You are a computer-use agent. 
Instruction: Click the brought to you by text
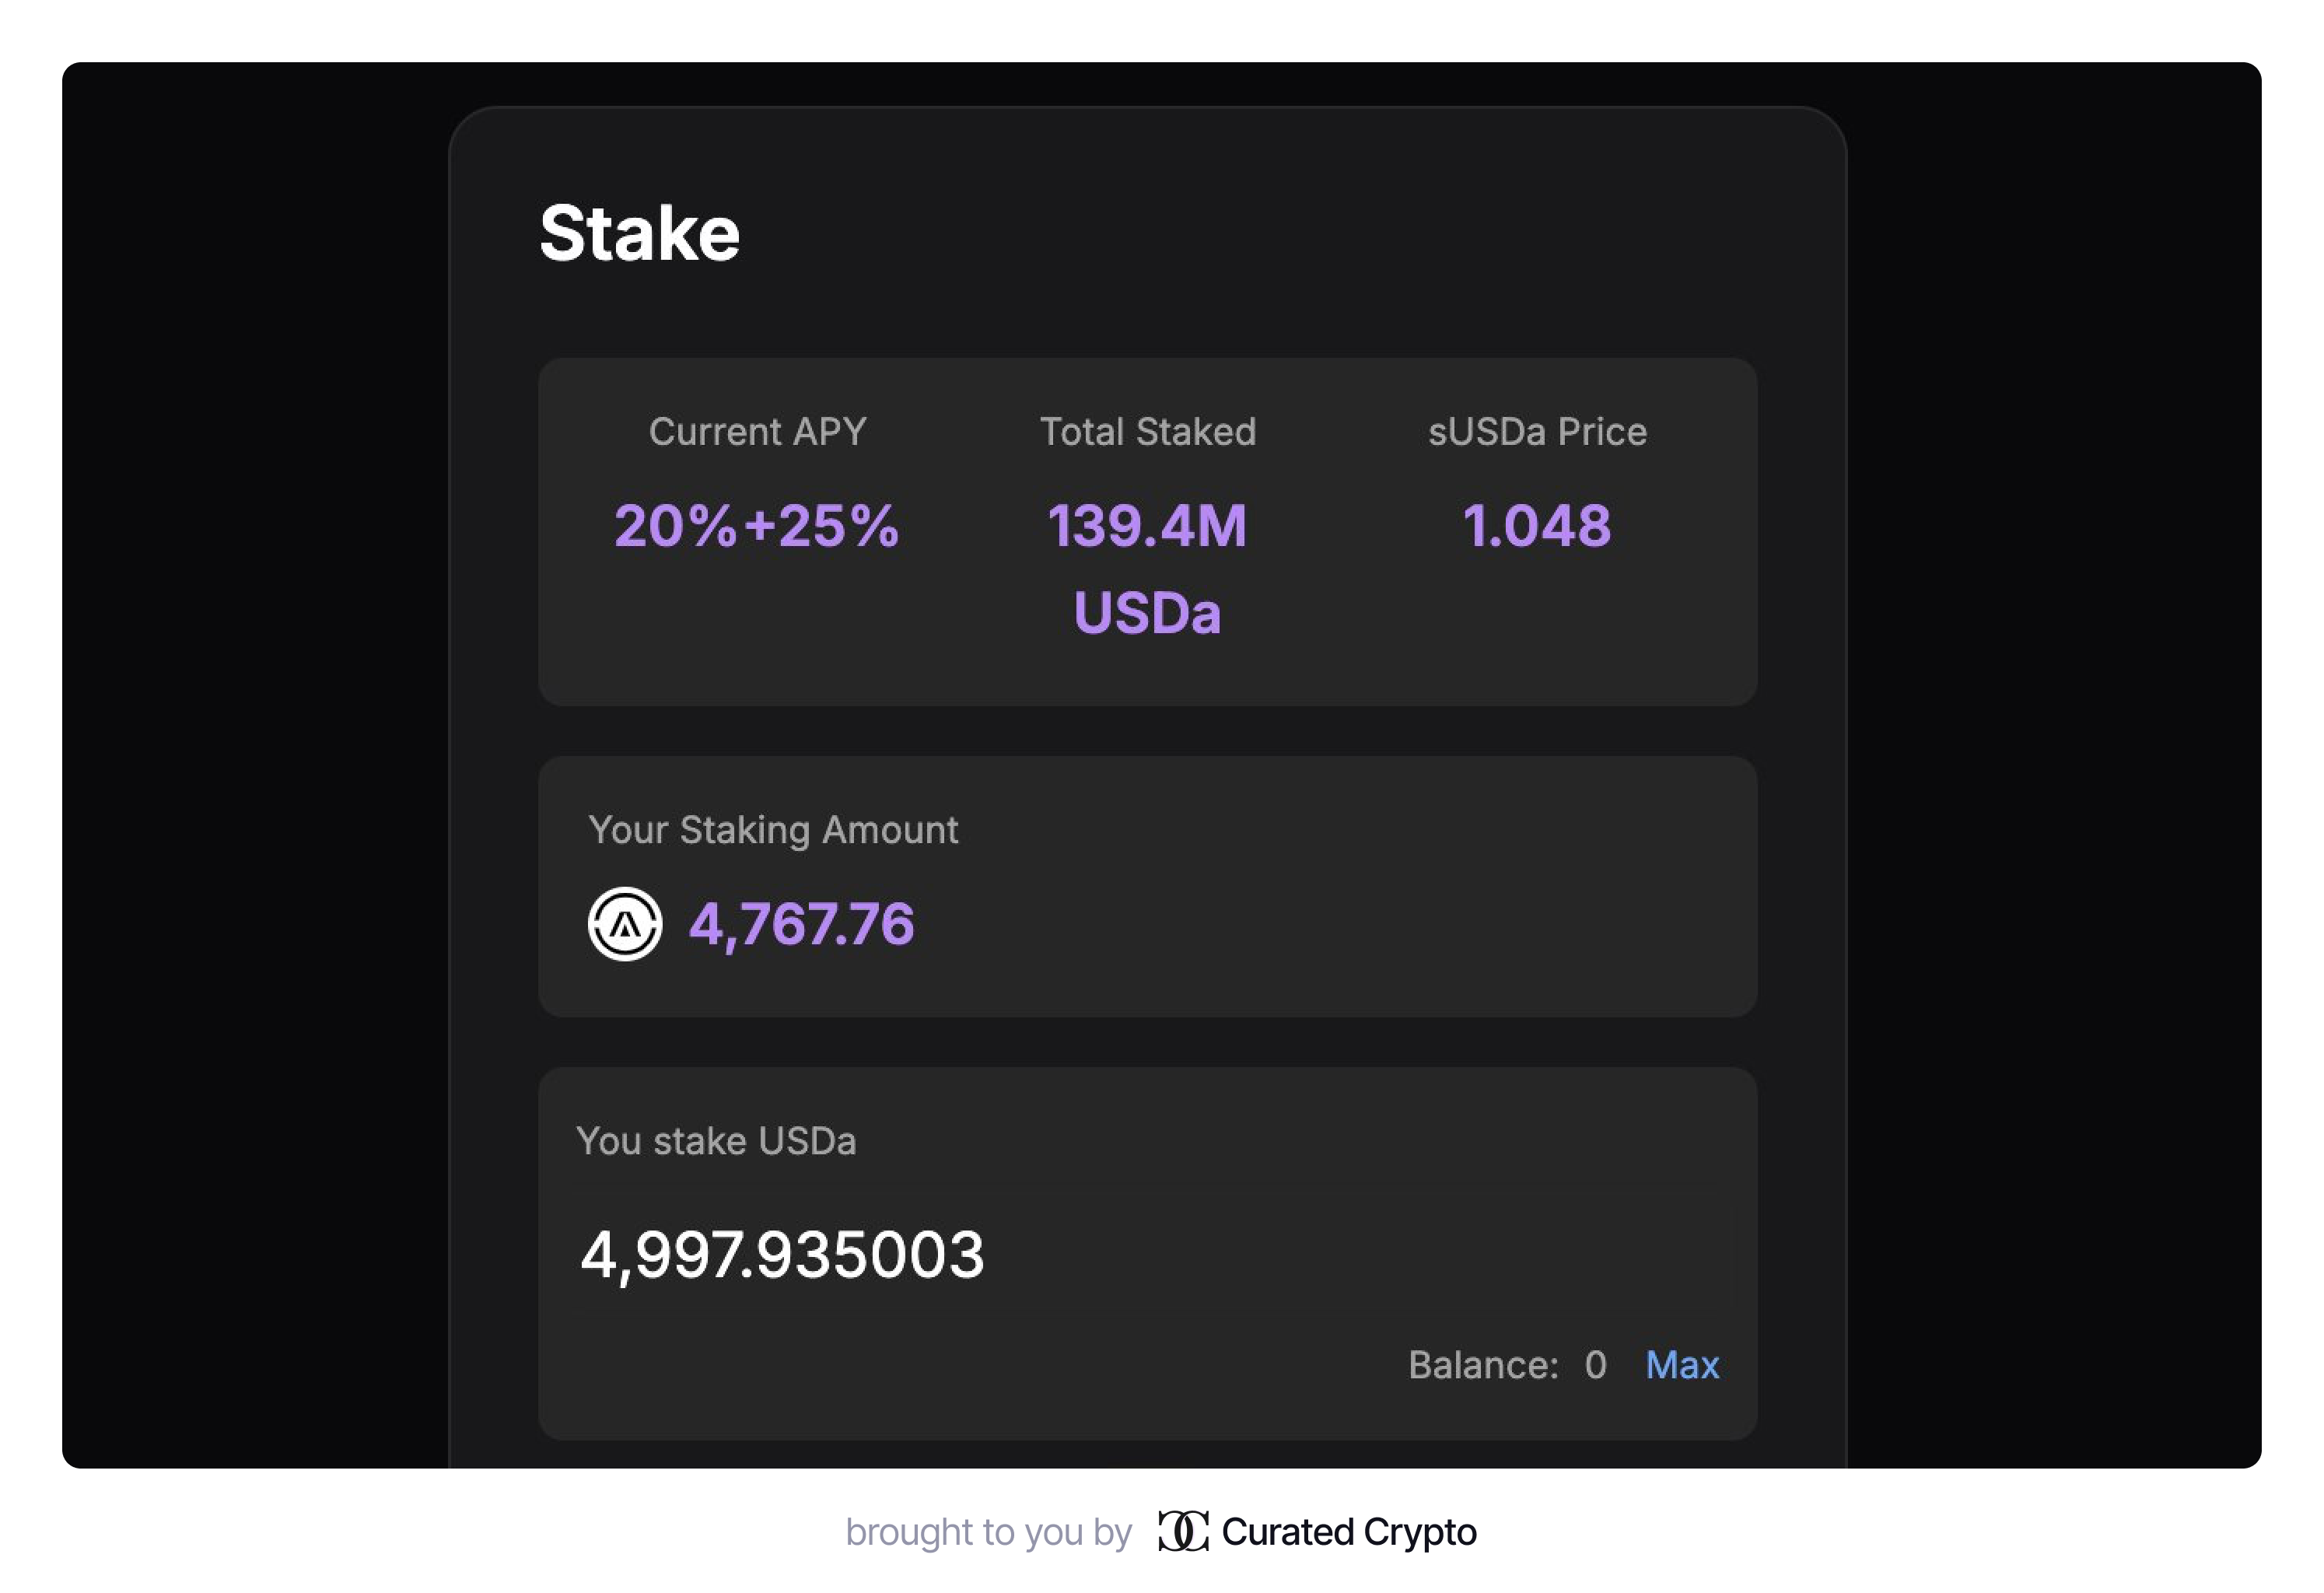pos(988,1532)
